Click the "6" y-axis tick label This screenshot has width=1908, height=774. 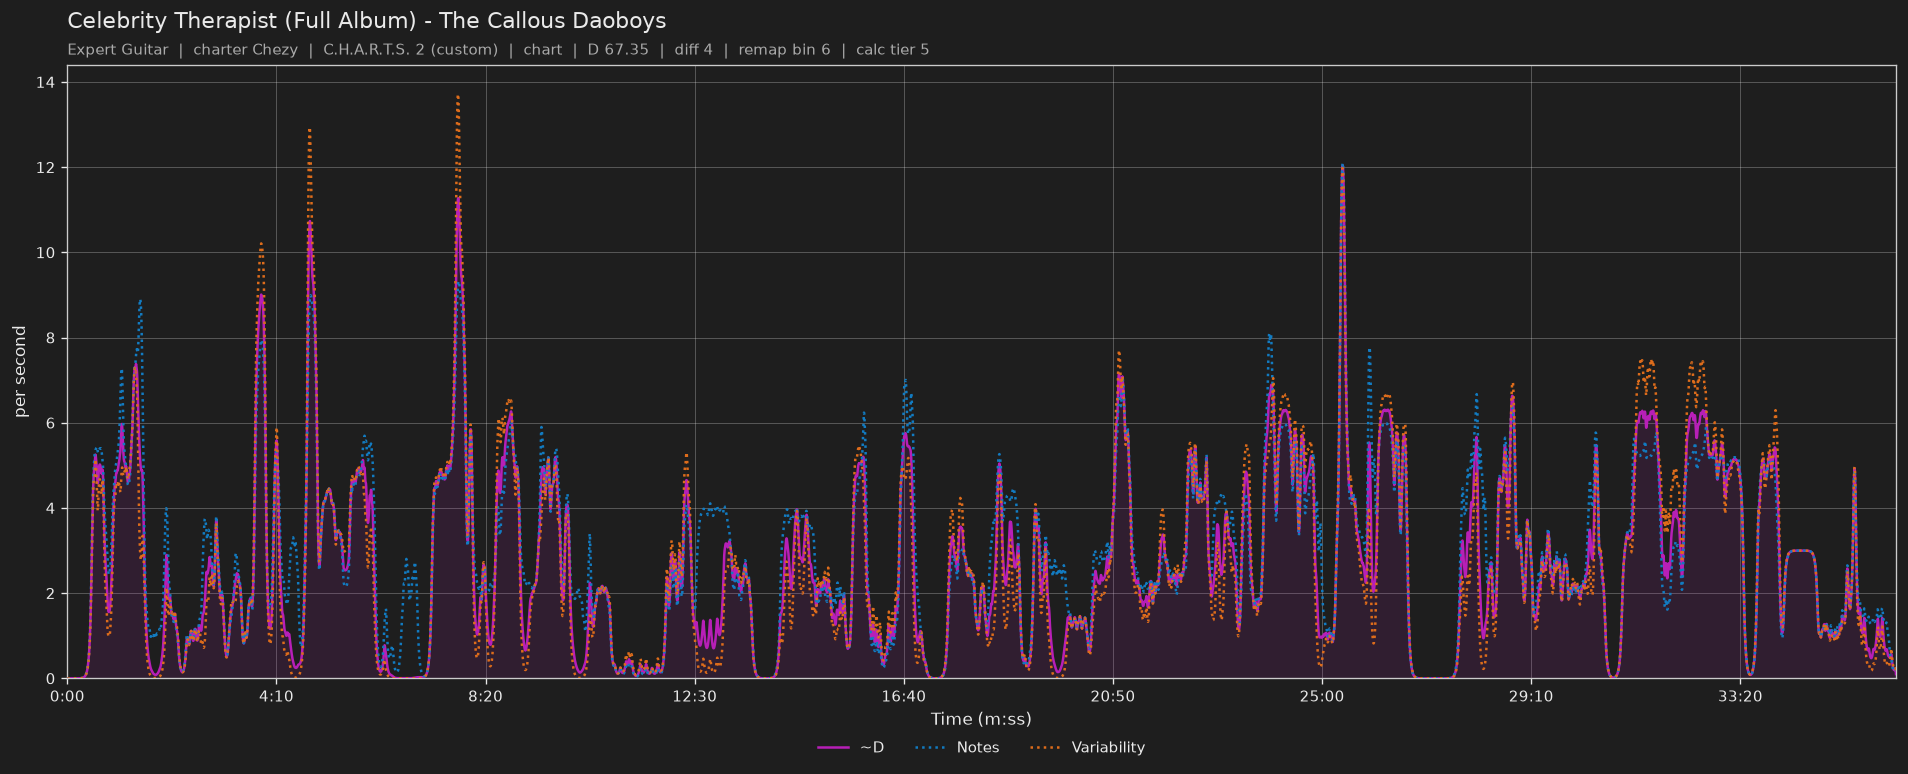51,424
